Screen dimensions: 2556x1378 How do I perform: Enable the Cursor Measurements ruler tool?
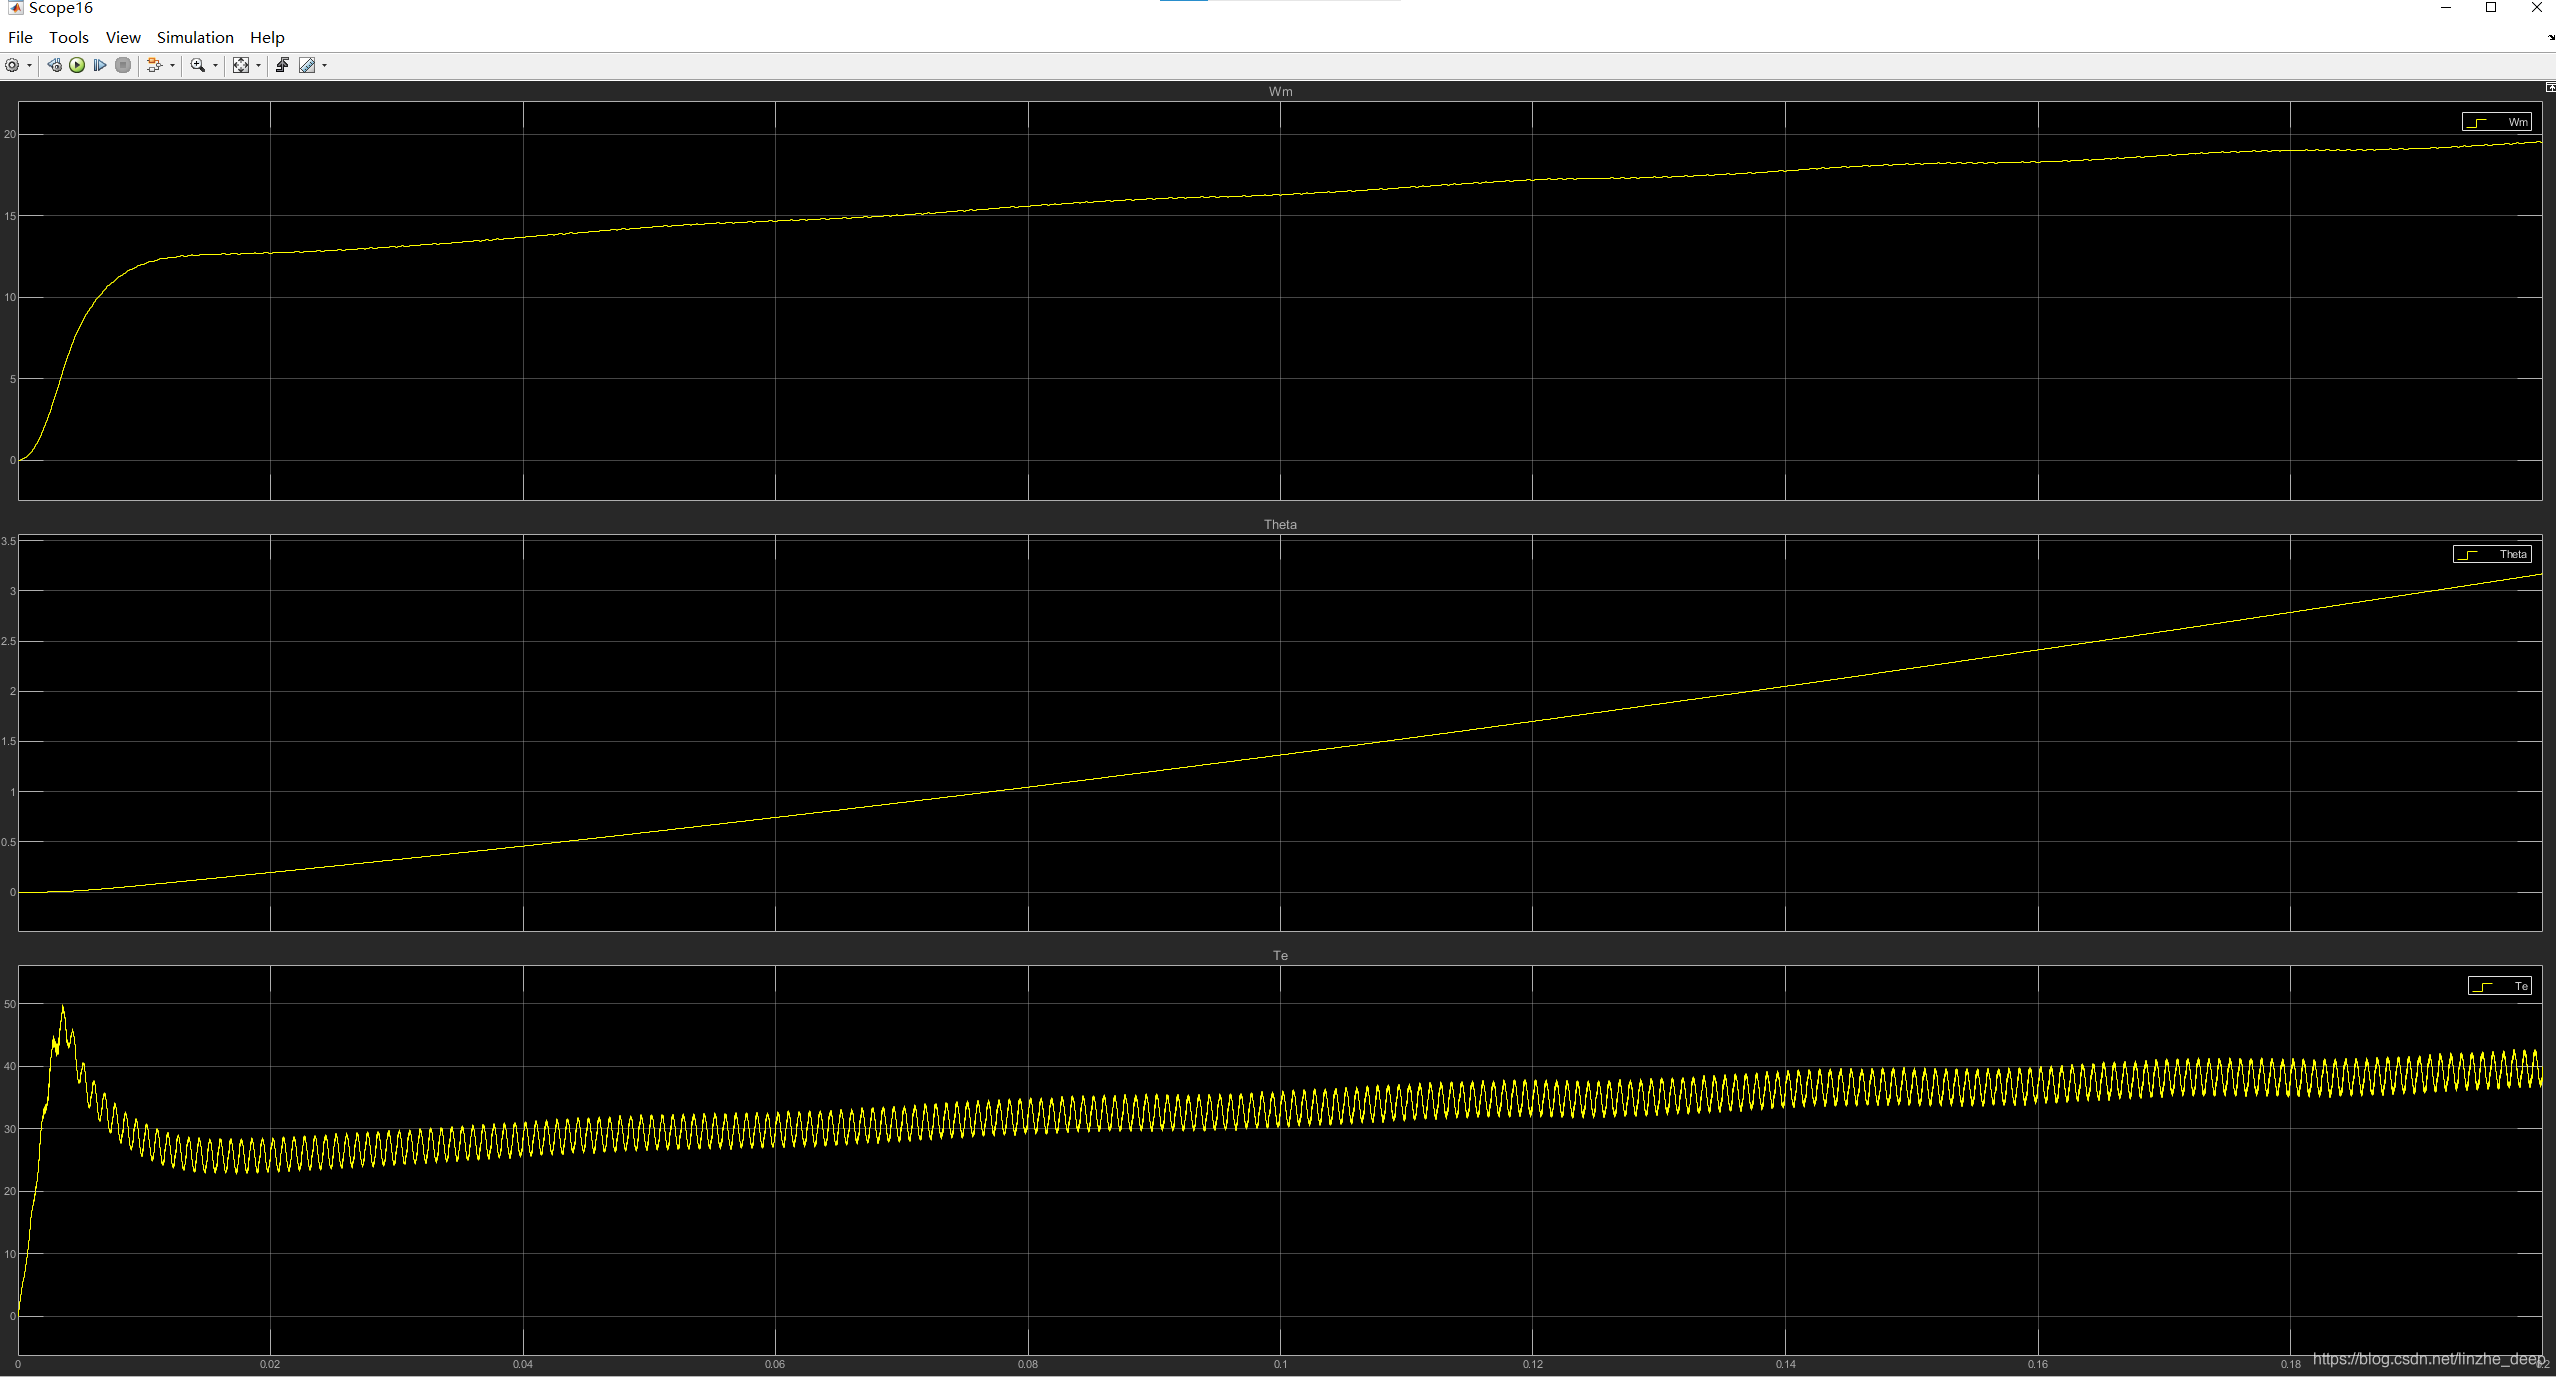pos(307,65)
